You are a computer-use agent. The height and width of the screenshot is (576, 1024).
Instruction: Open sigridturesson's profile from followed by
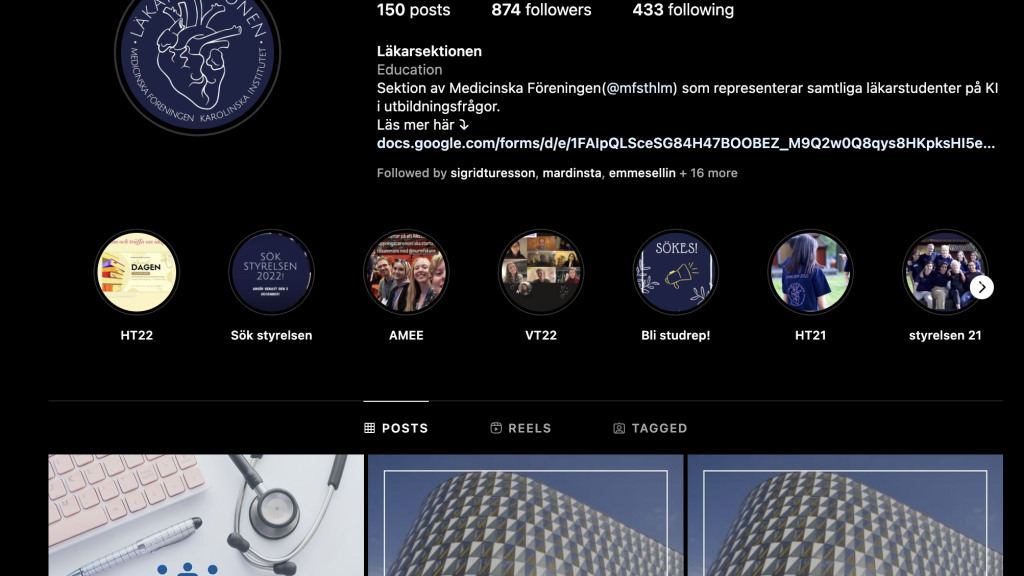tap(492, 173)
